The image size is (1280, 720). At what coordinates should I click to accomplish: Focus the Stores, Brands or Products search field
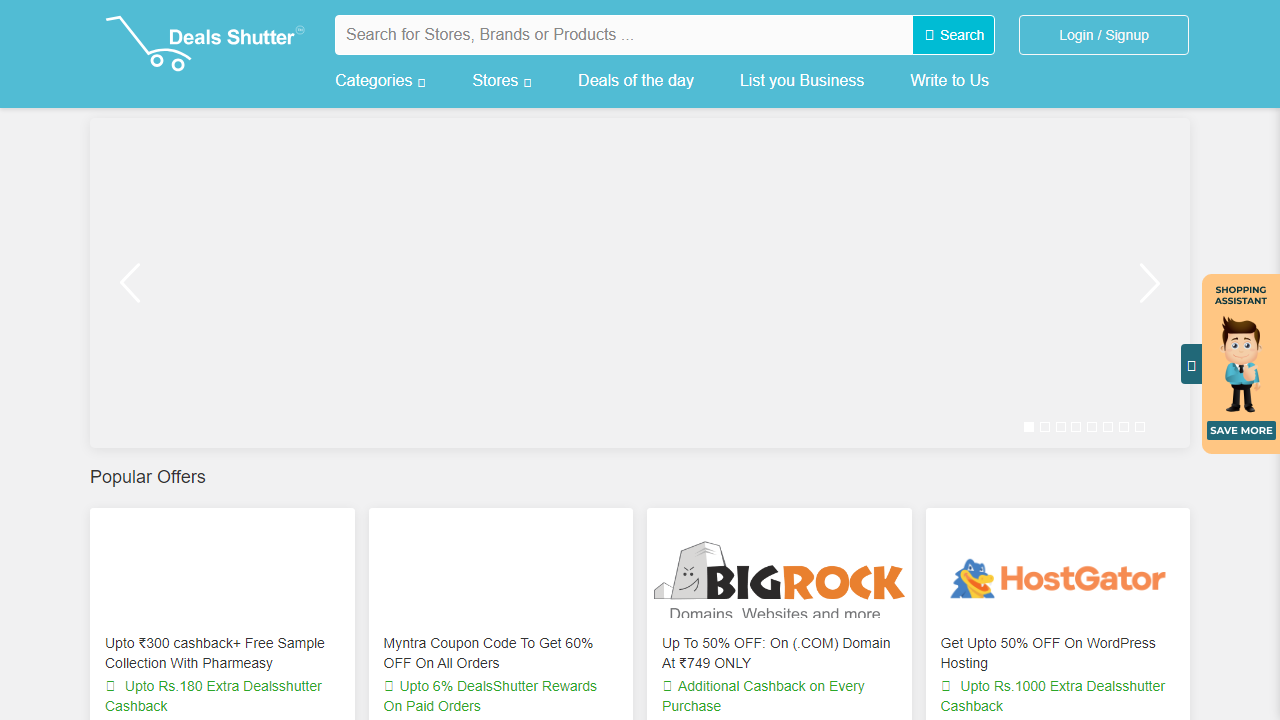click(x=624, y=35)
